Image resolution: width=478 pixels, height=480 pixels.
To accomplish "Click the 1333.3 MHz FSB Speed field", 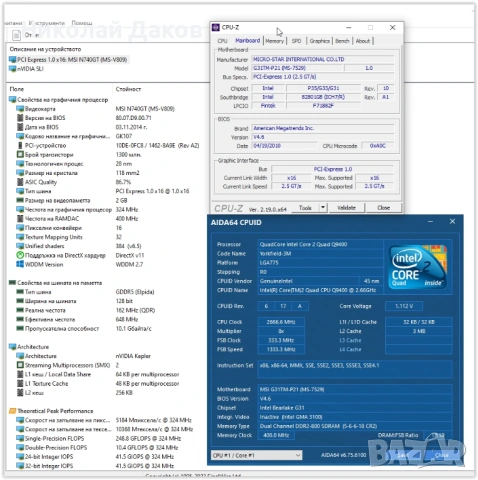I will click(281, 349).
